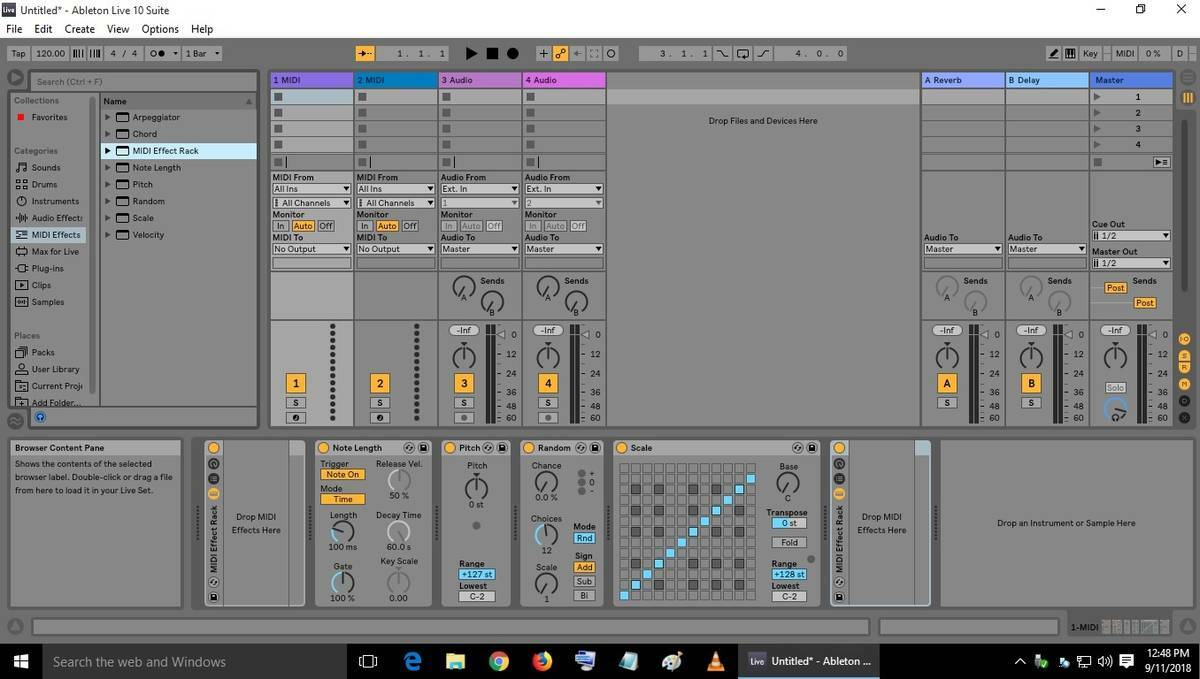The height and width of the screenshot is (679, 1200).
Task: Expand the Velocity folder
Action: [108, 235]
